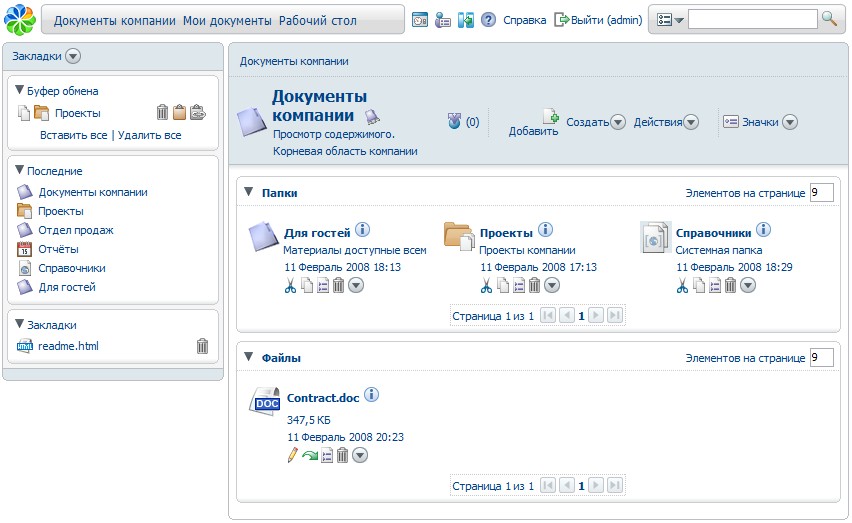The height and width of the screenshot is (523, 852).
Task: Go to Мои документы in navigation
Action: click(x=227, y=21)
